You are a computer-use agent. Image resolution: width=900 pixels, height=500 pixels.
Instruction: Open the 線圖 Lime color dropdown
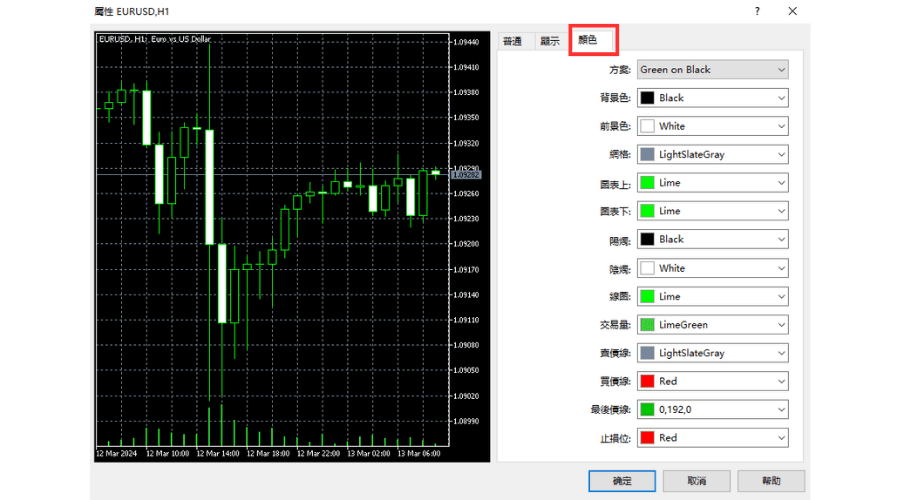(712, 296)
